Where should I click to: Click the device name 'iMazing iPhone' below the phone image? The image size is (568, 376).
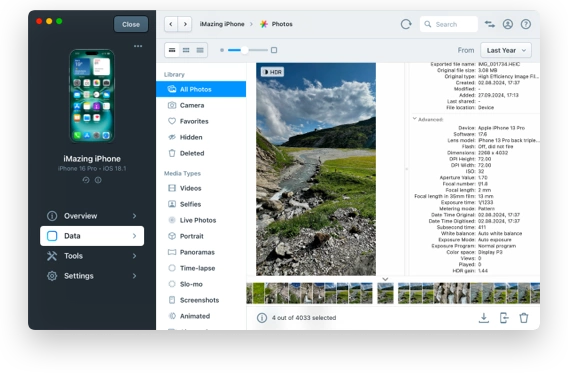(x=92, y=159)
